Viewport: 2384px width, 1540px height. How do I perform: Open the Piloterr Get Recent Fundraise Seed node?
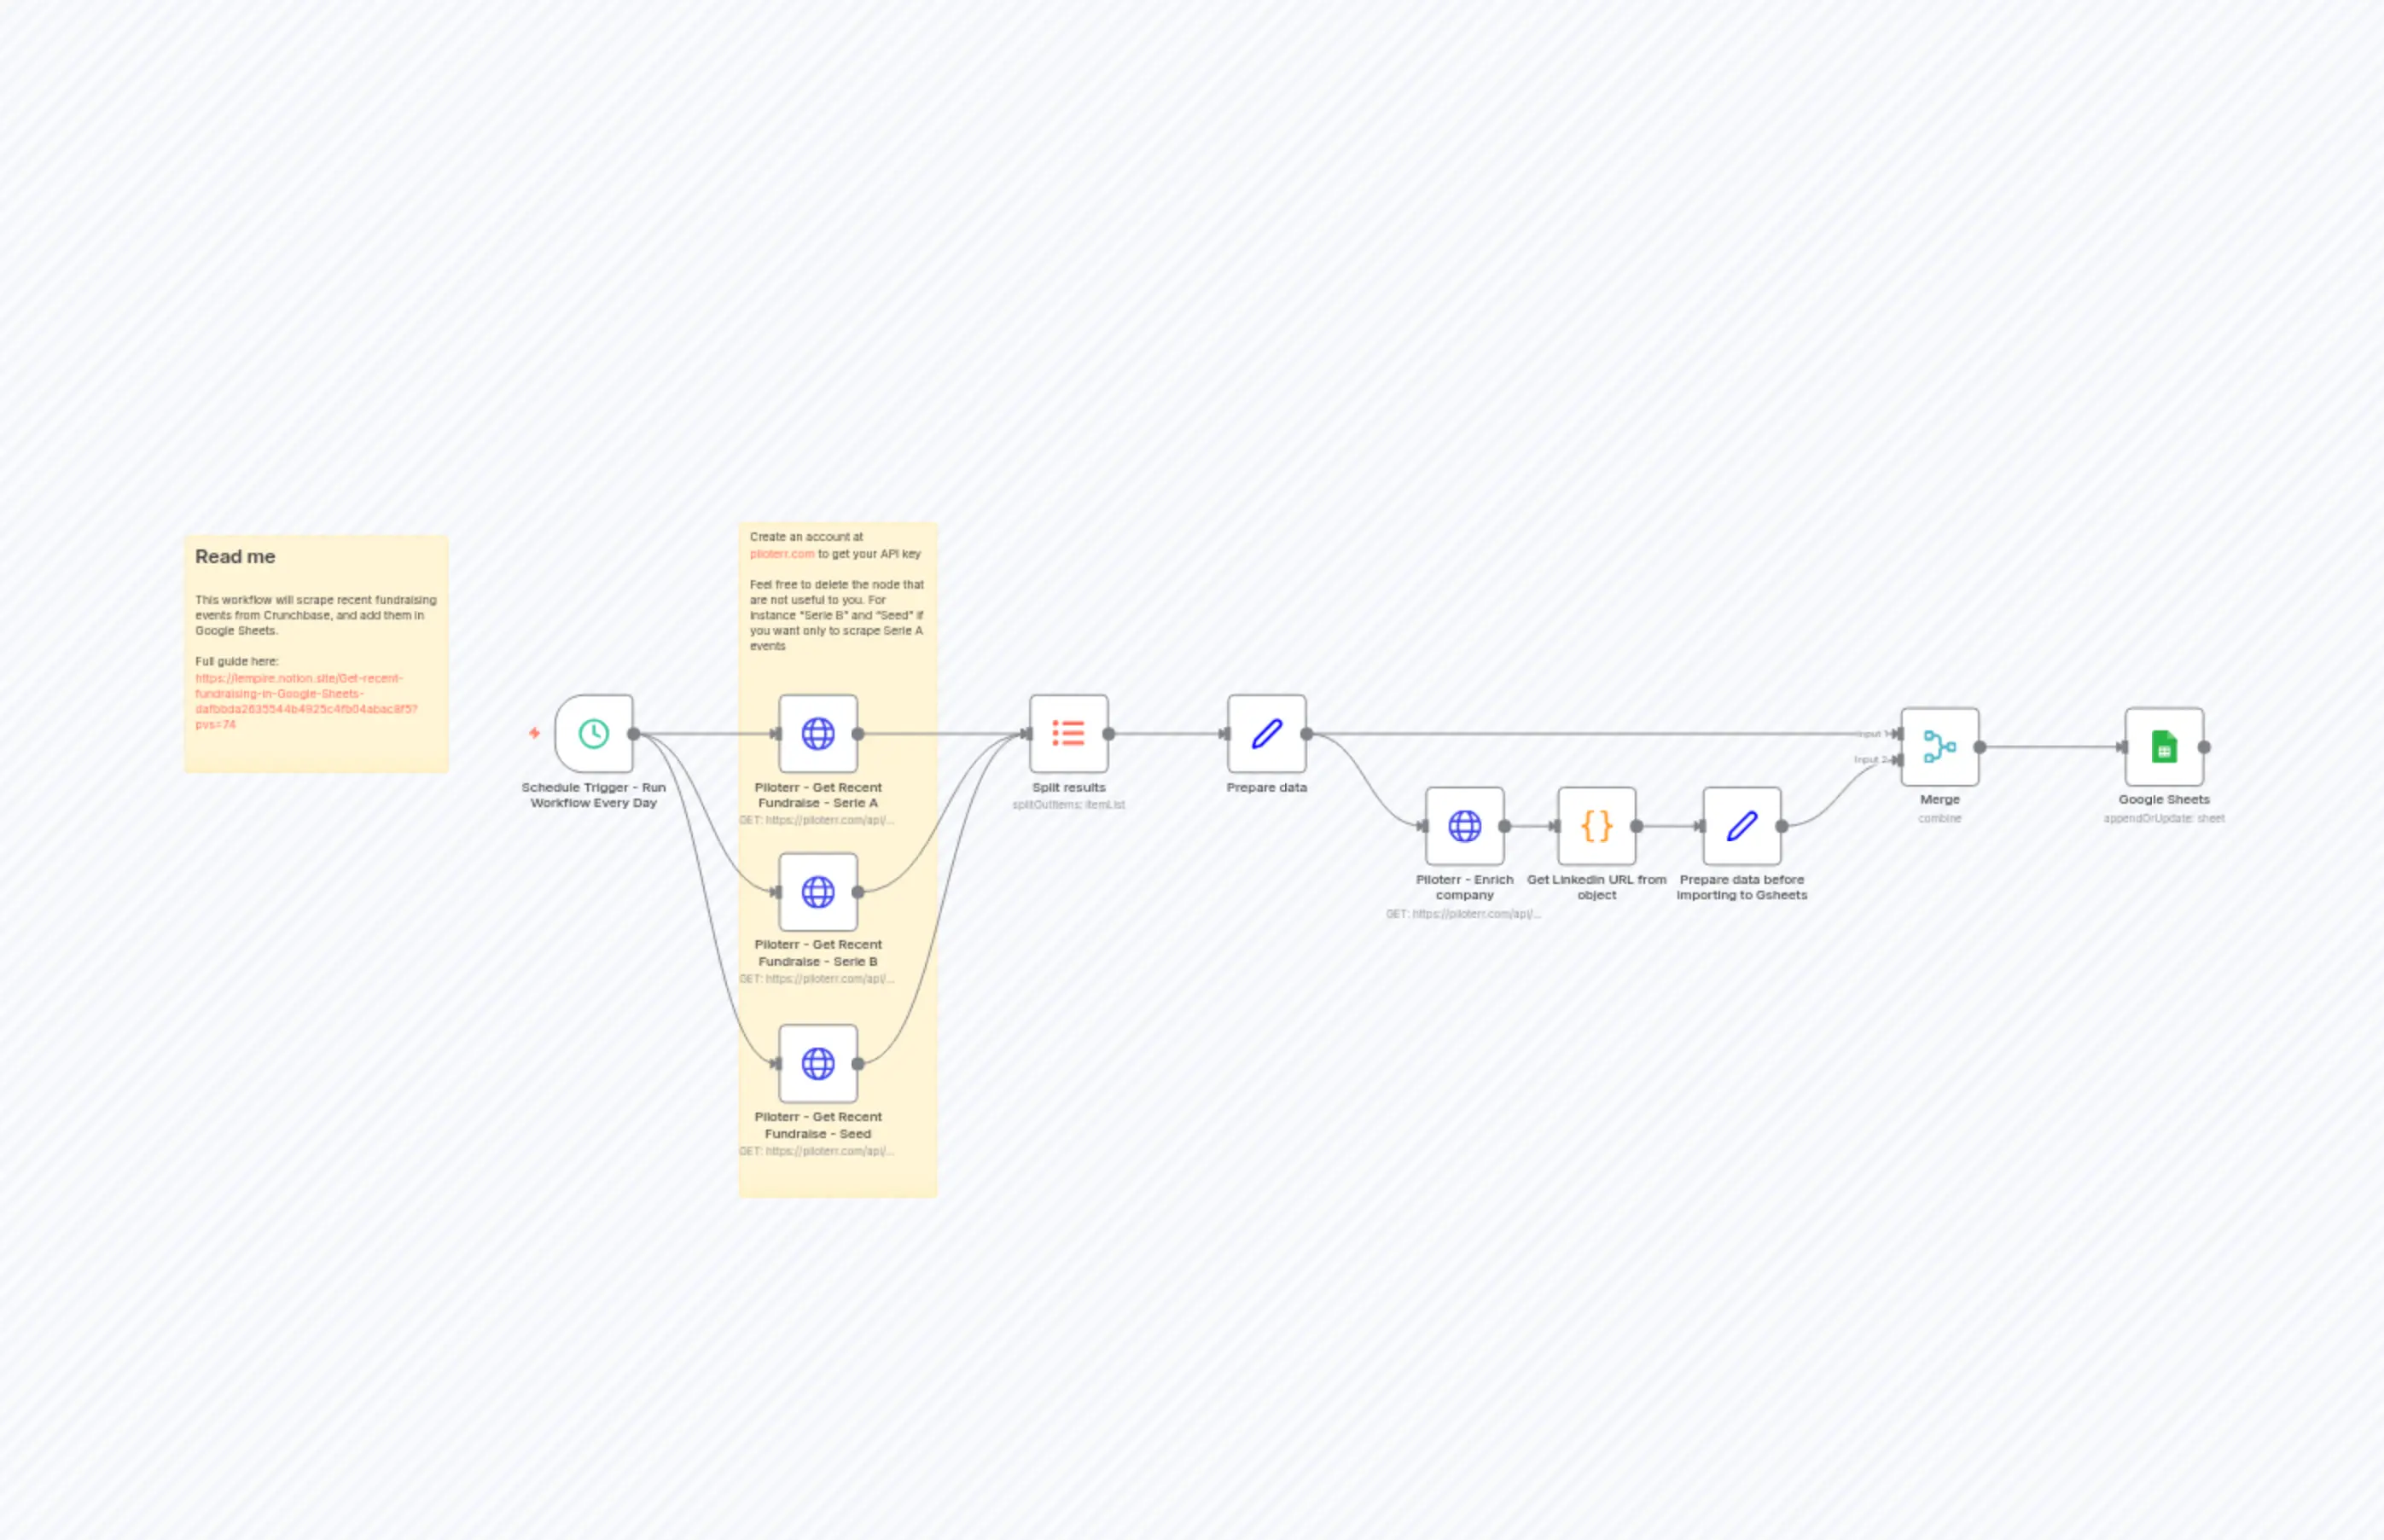point(818,1064)
